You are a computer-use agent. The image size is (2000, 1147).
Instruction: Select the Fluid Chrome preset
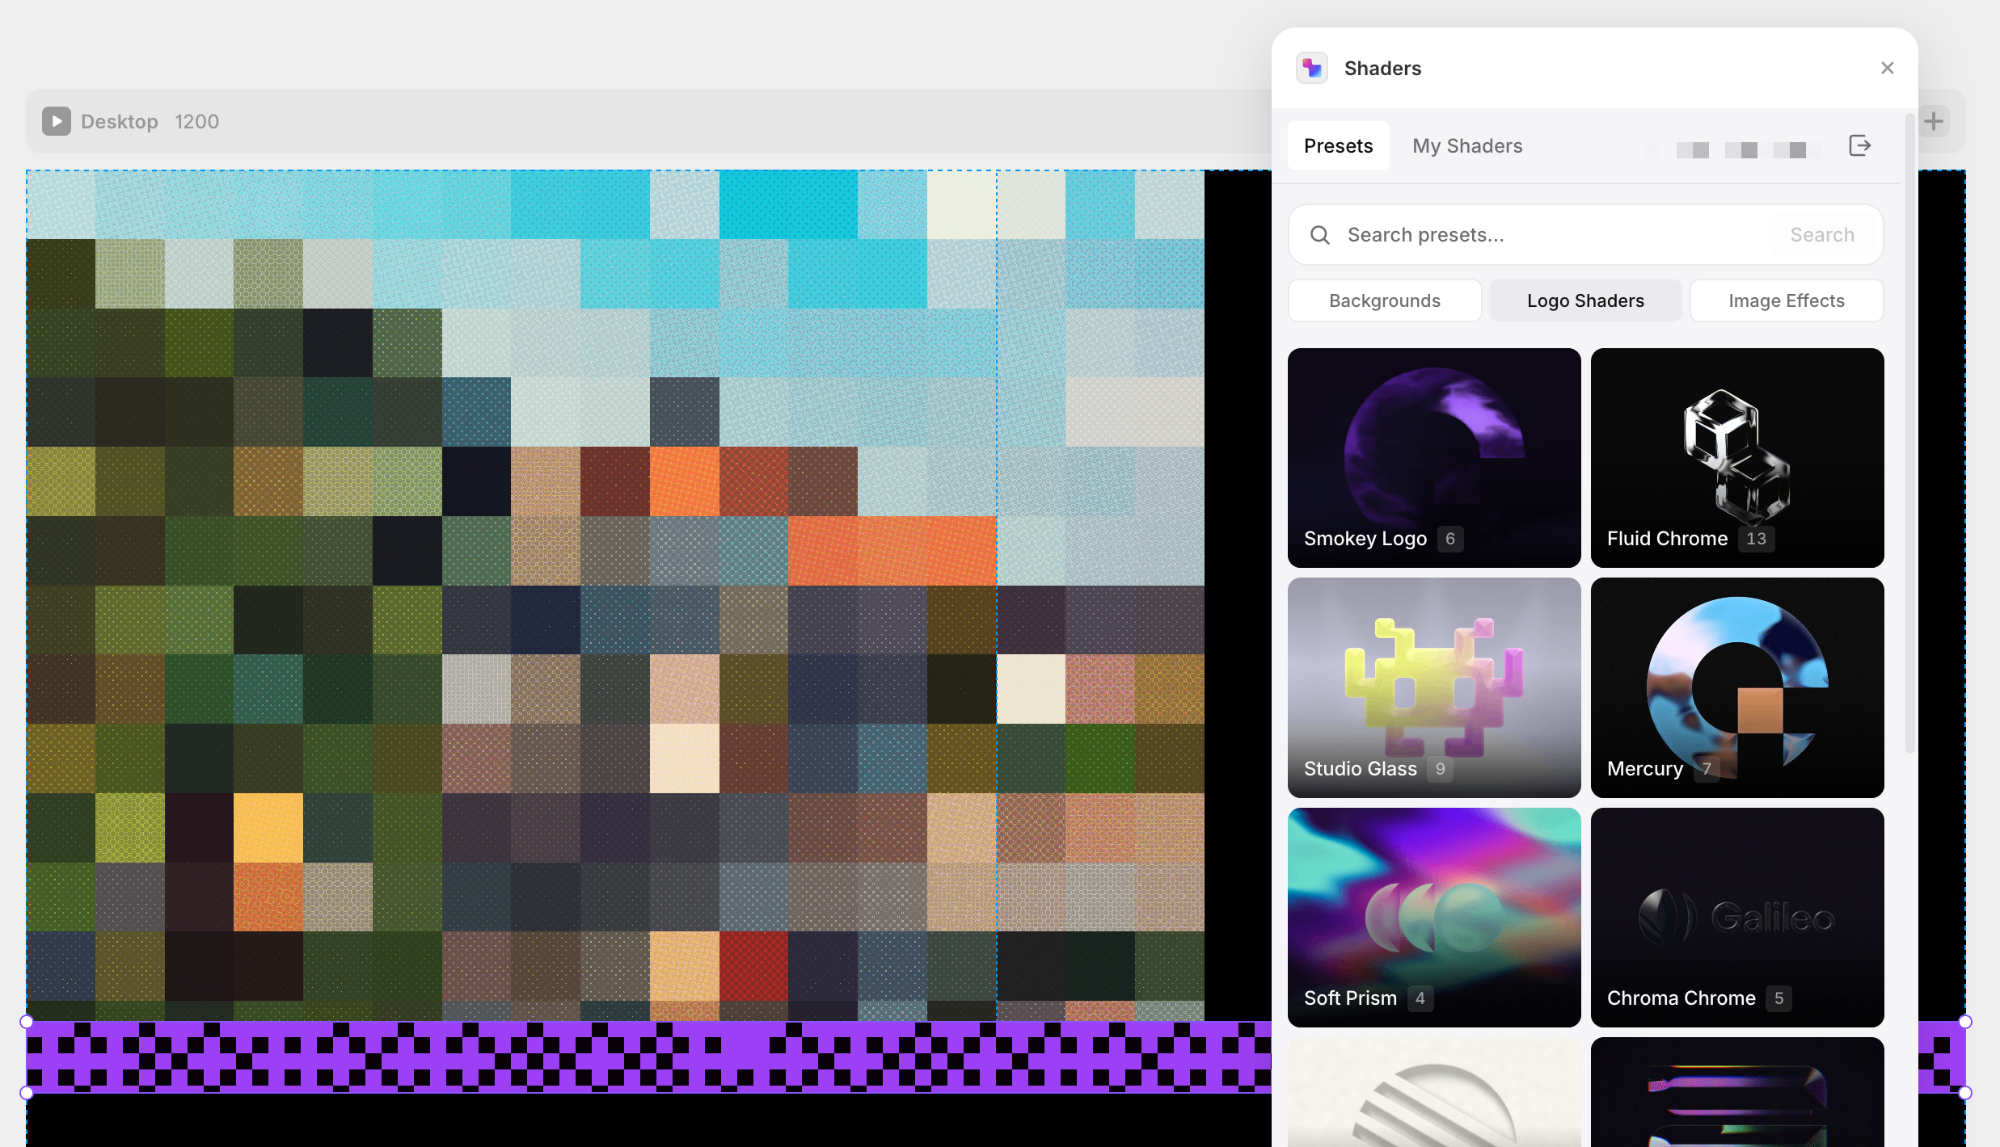coord(1737,458)
